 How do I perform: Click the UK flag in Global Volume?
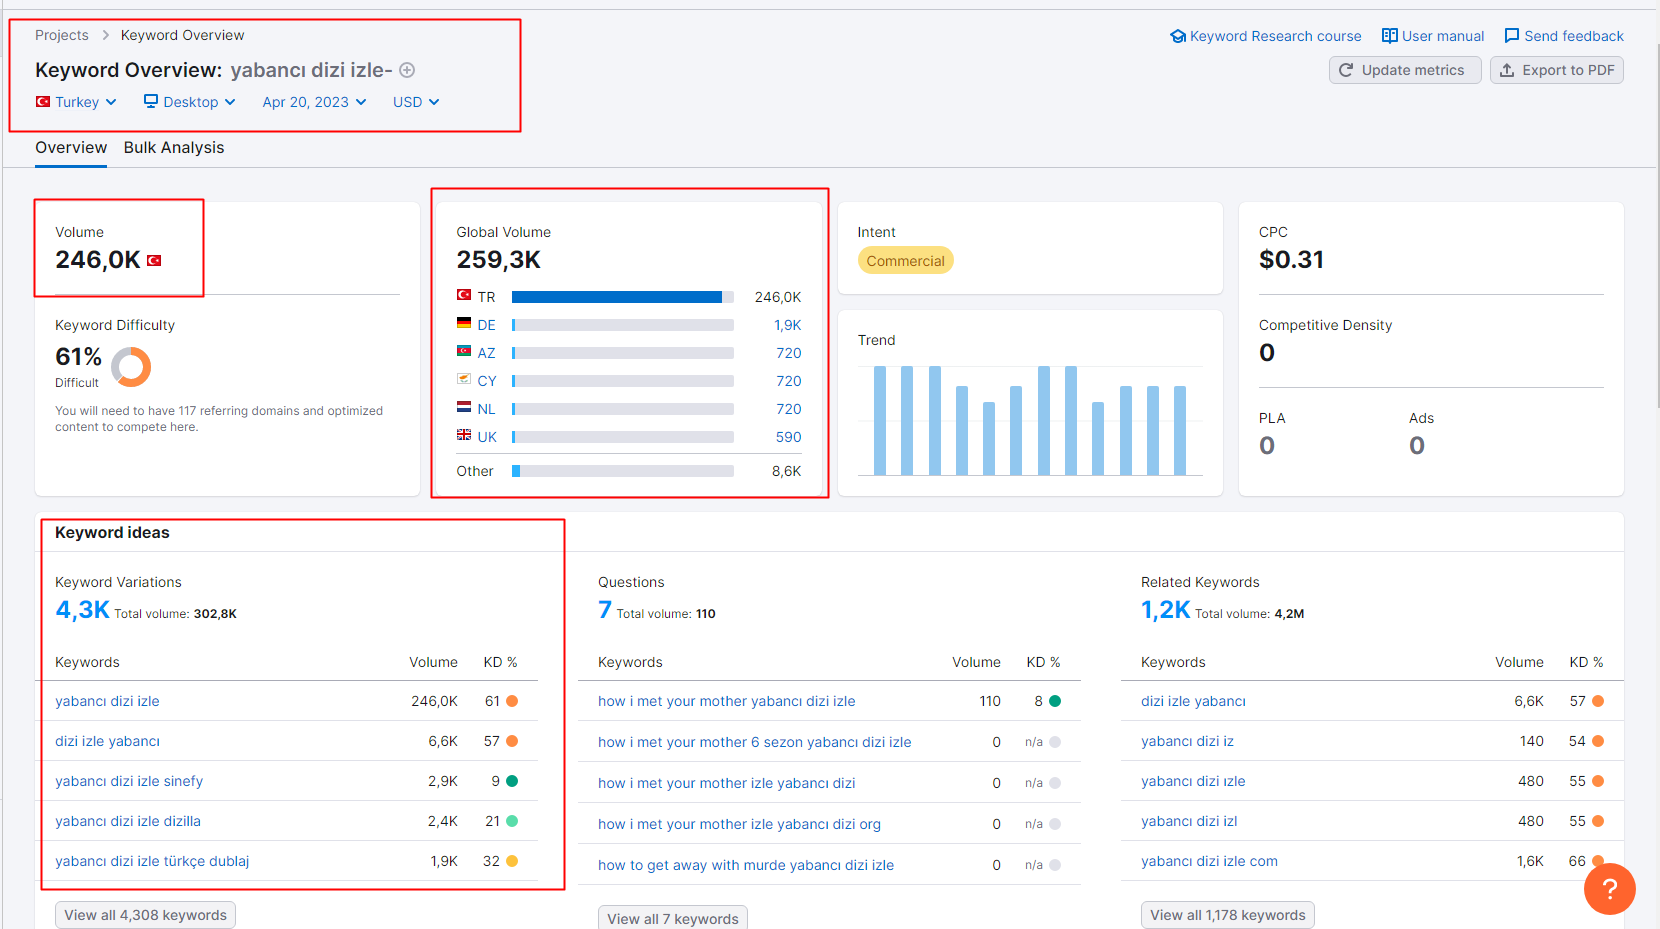(464, 435)
